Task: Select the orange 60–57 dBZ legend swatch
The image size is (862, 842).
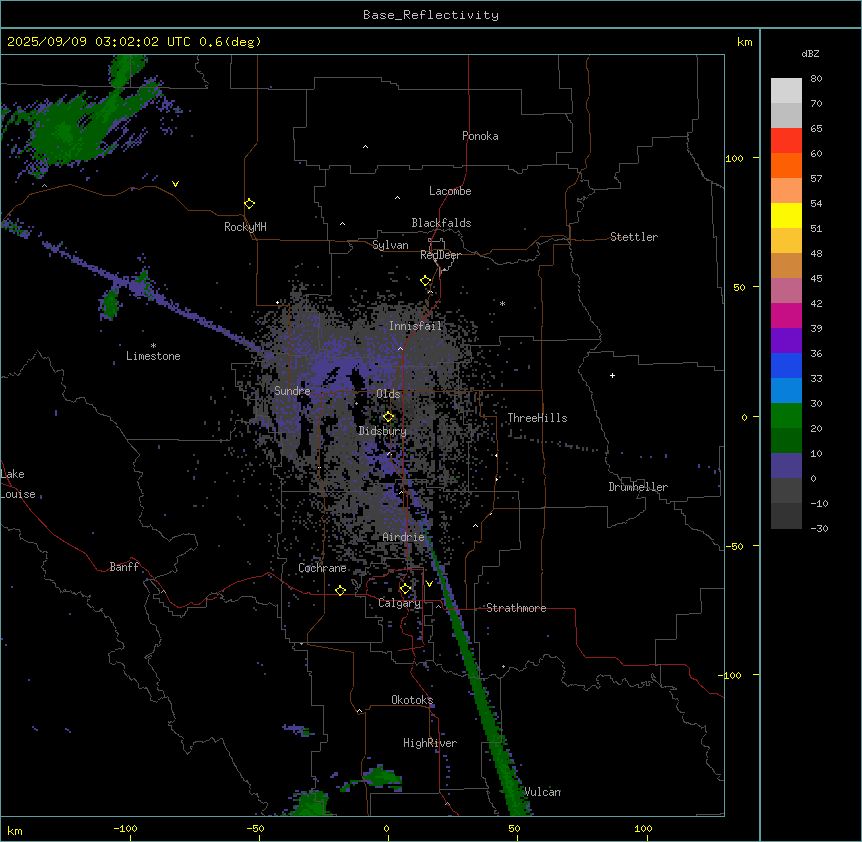Action: [x=786, y=165]
